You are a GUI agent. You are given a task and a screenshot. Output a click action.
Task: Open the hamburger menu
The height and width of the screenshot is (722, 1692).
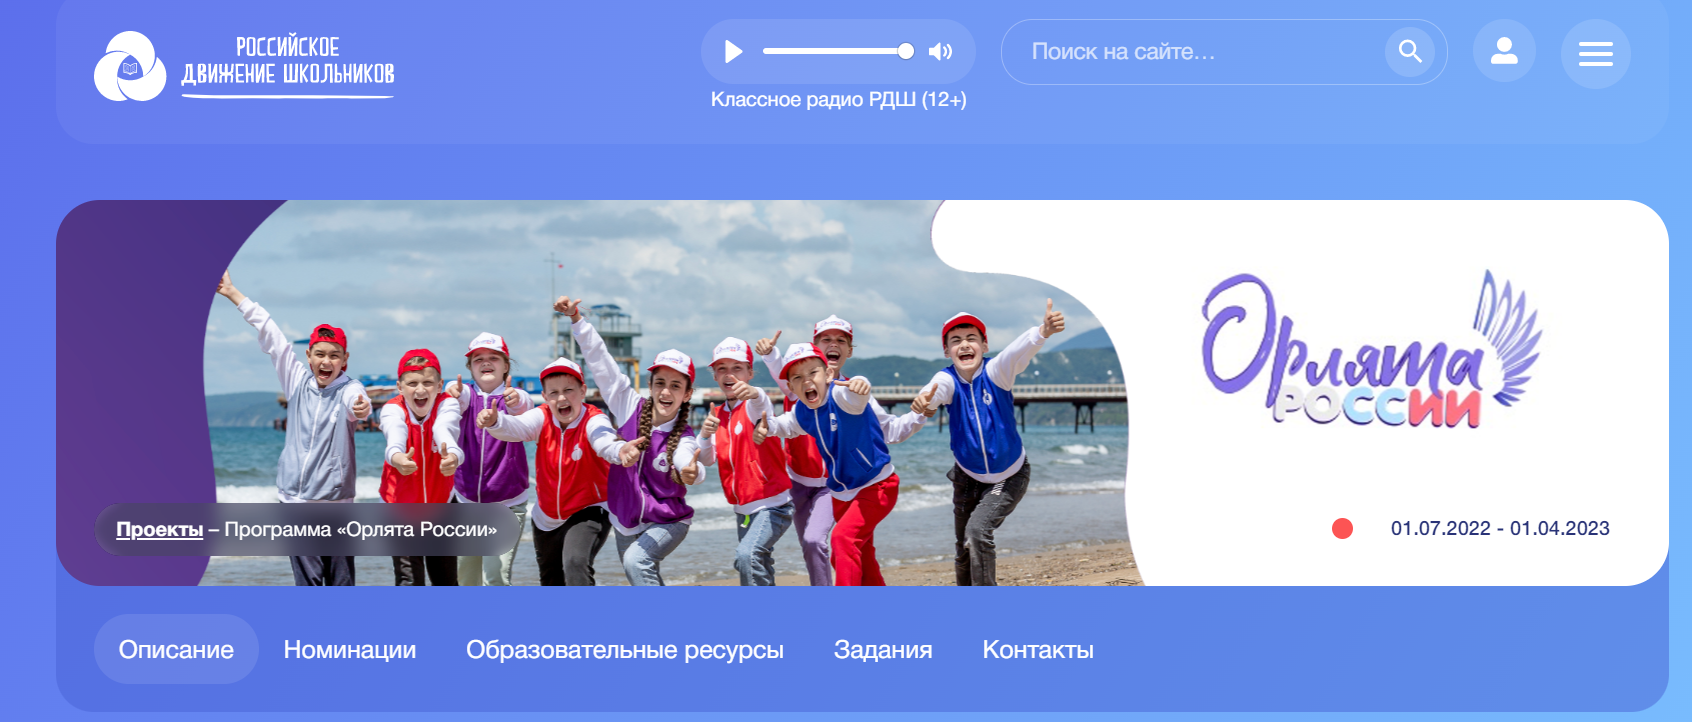click(x=1595, y=54)
